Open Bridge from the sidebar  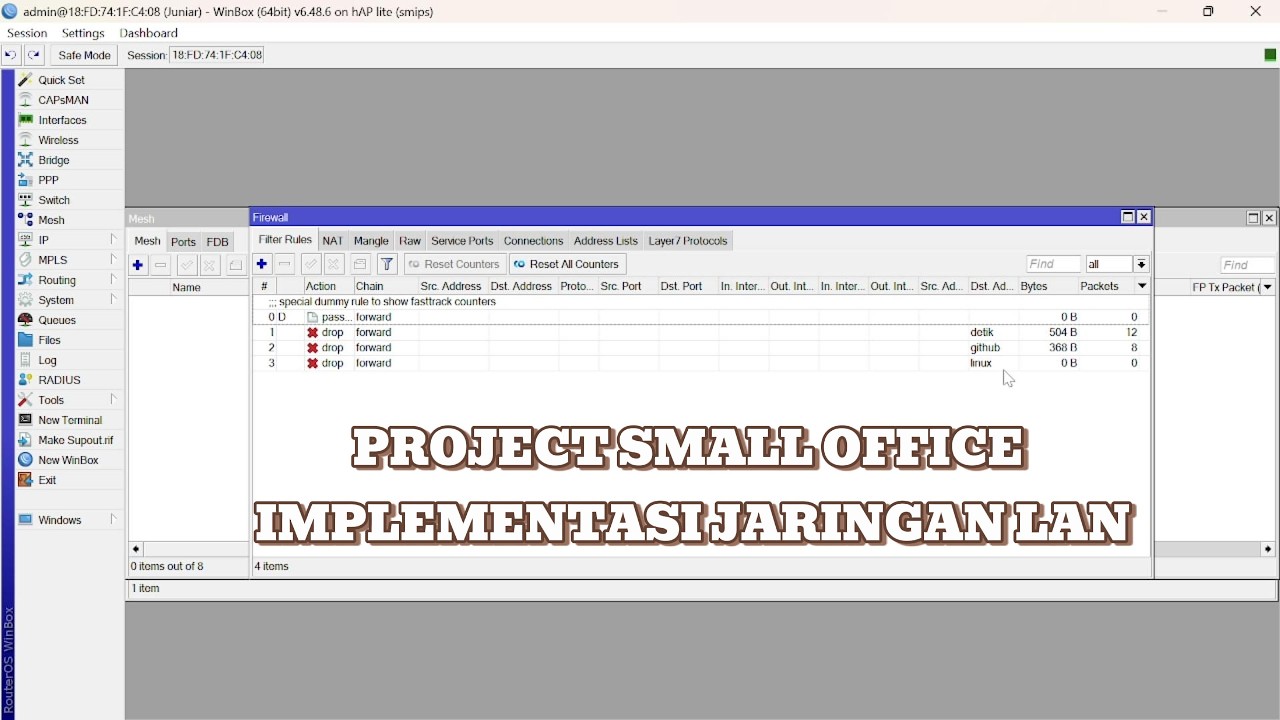pyautogui.click(x=54, y=160)
